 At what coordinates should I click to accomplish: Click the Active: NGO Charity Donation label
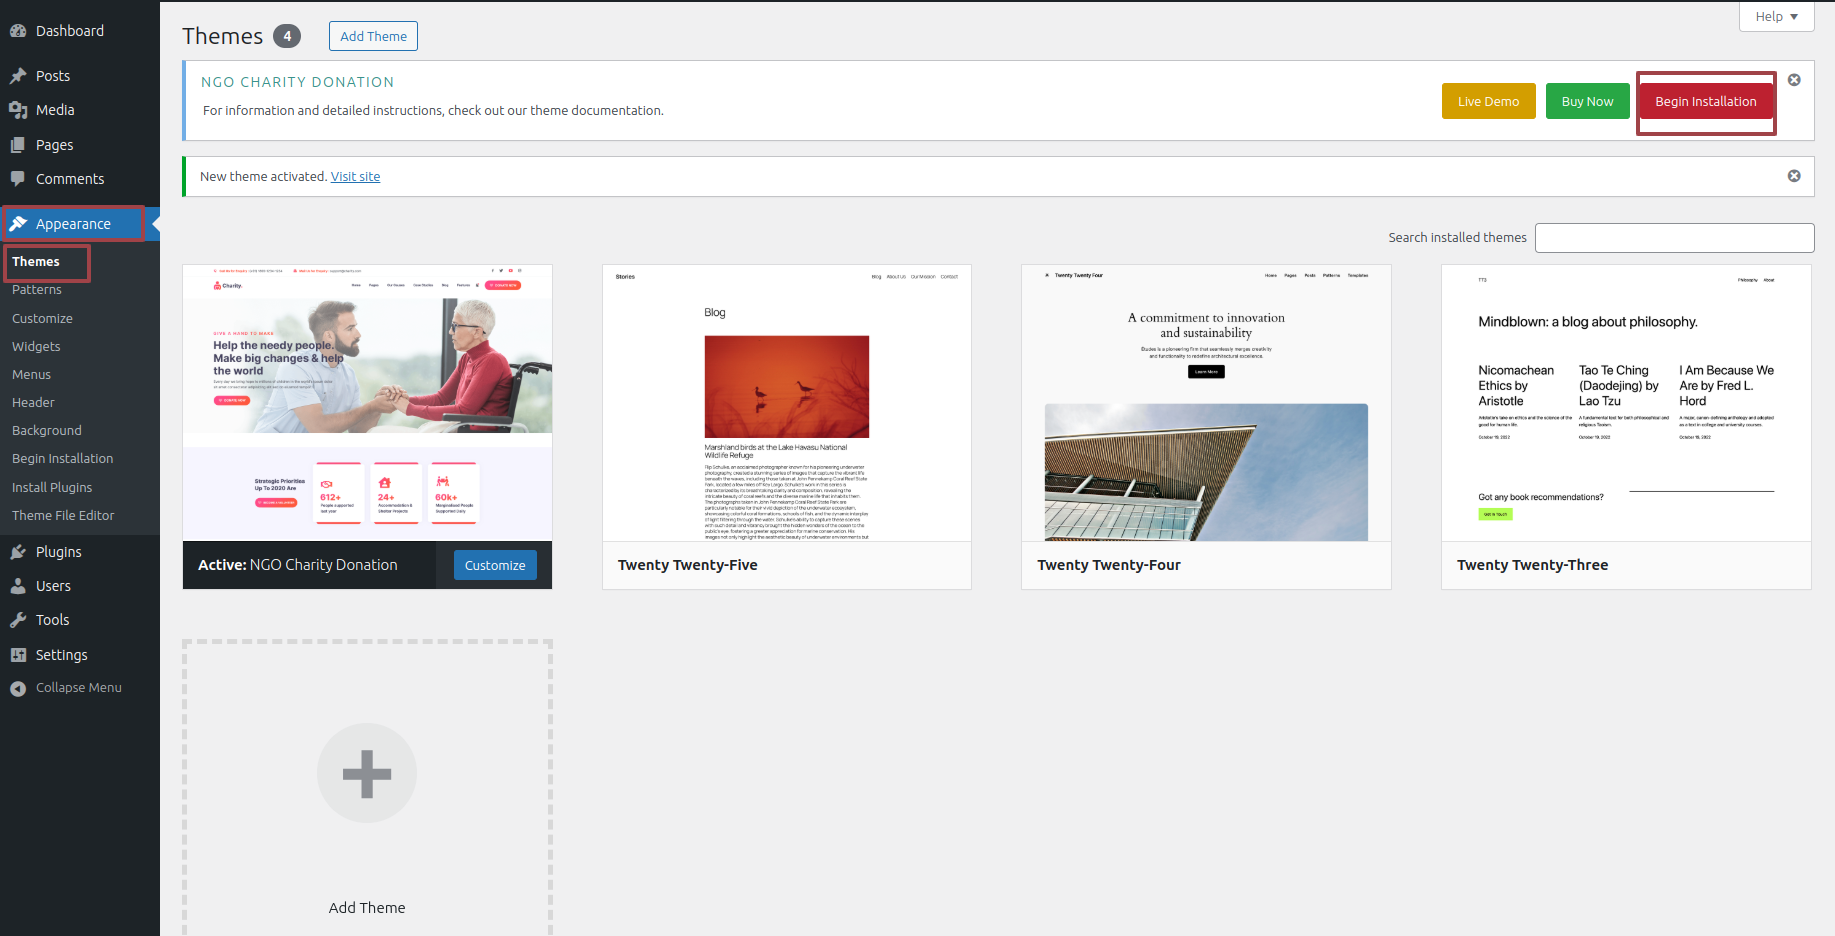[298, 565]
